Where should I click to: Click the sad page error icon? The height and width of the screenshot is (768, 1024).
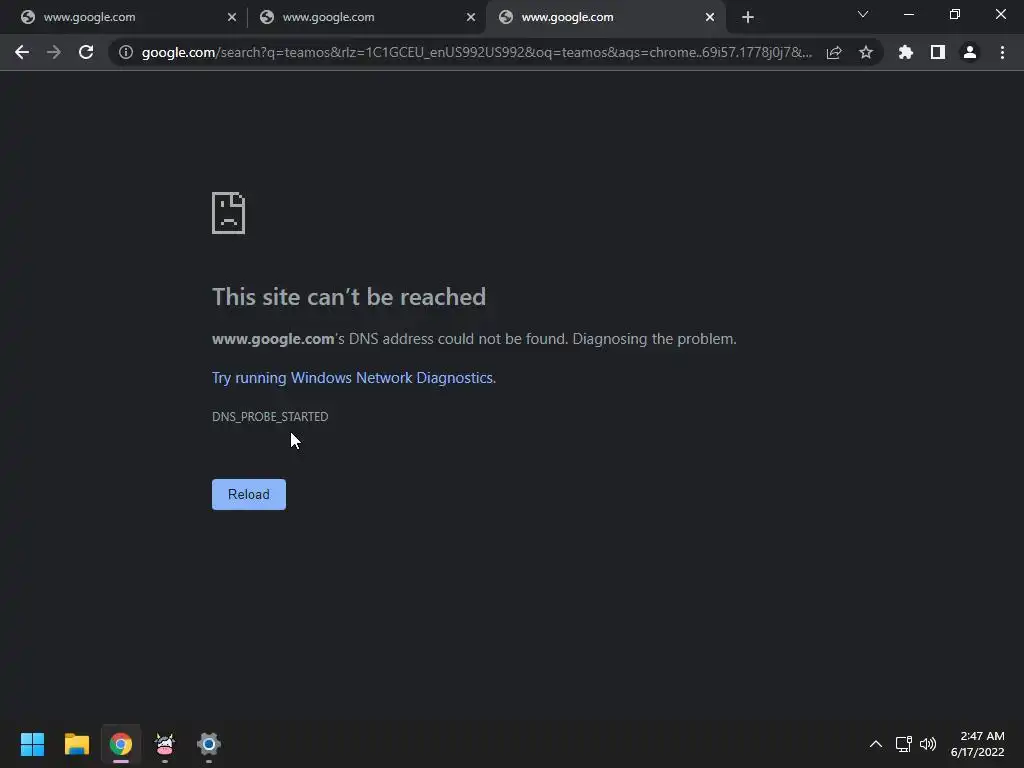[x=229, y=213]
